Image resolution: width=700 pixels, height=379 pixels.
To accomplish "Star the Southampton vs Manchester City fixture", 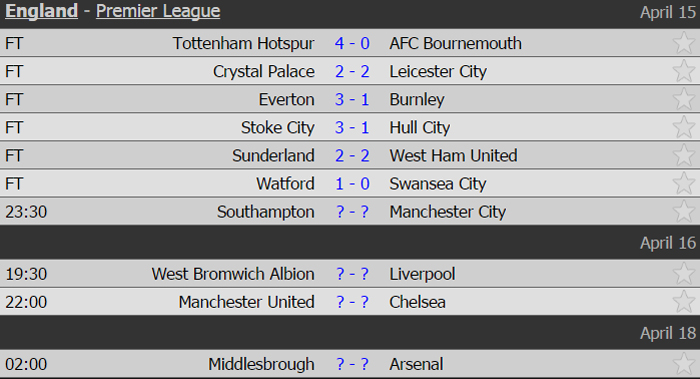I will click(x=683, y=212).
